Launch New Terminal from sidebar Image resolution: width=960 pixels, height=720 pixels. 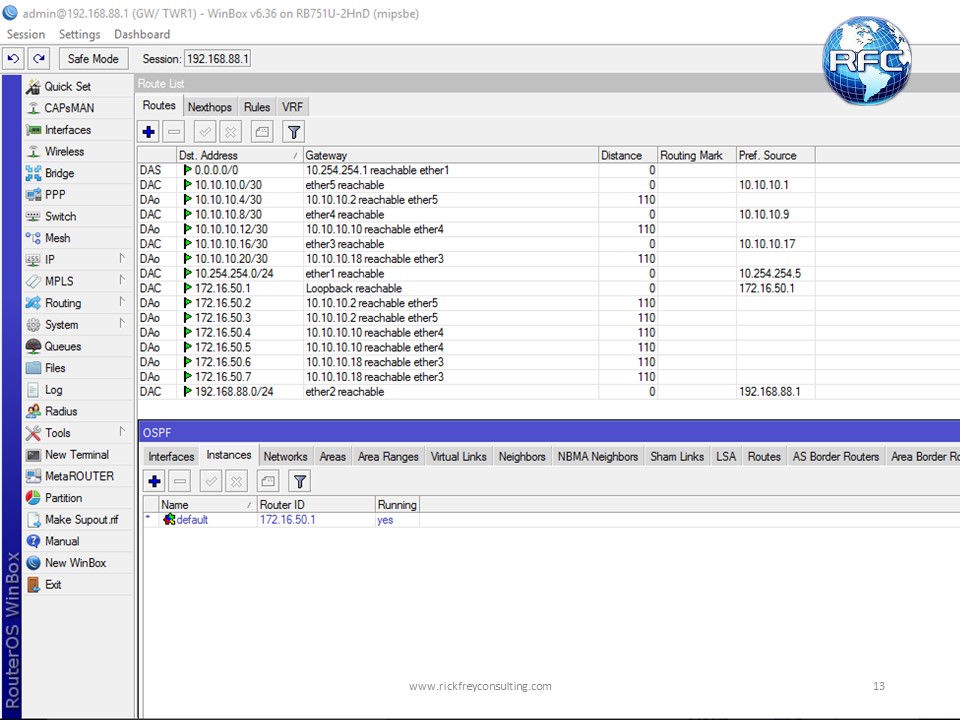pyautogui.click(x=77, y=454)
